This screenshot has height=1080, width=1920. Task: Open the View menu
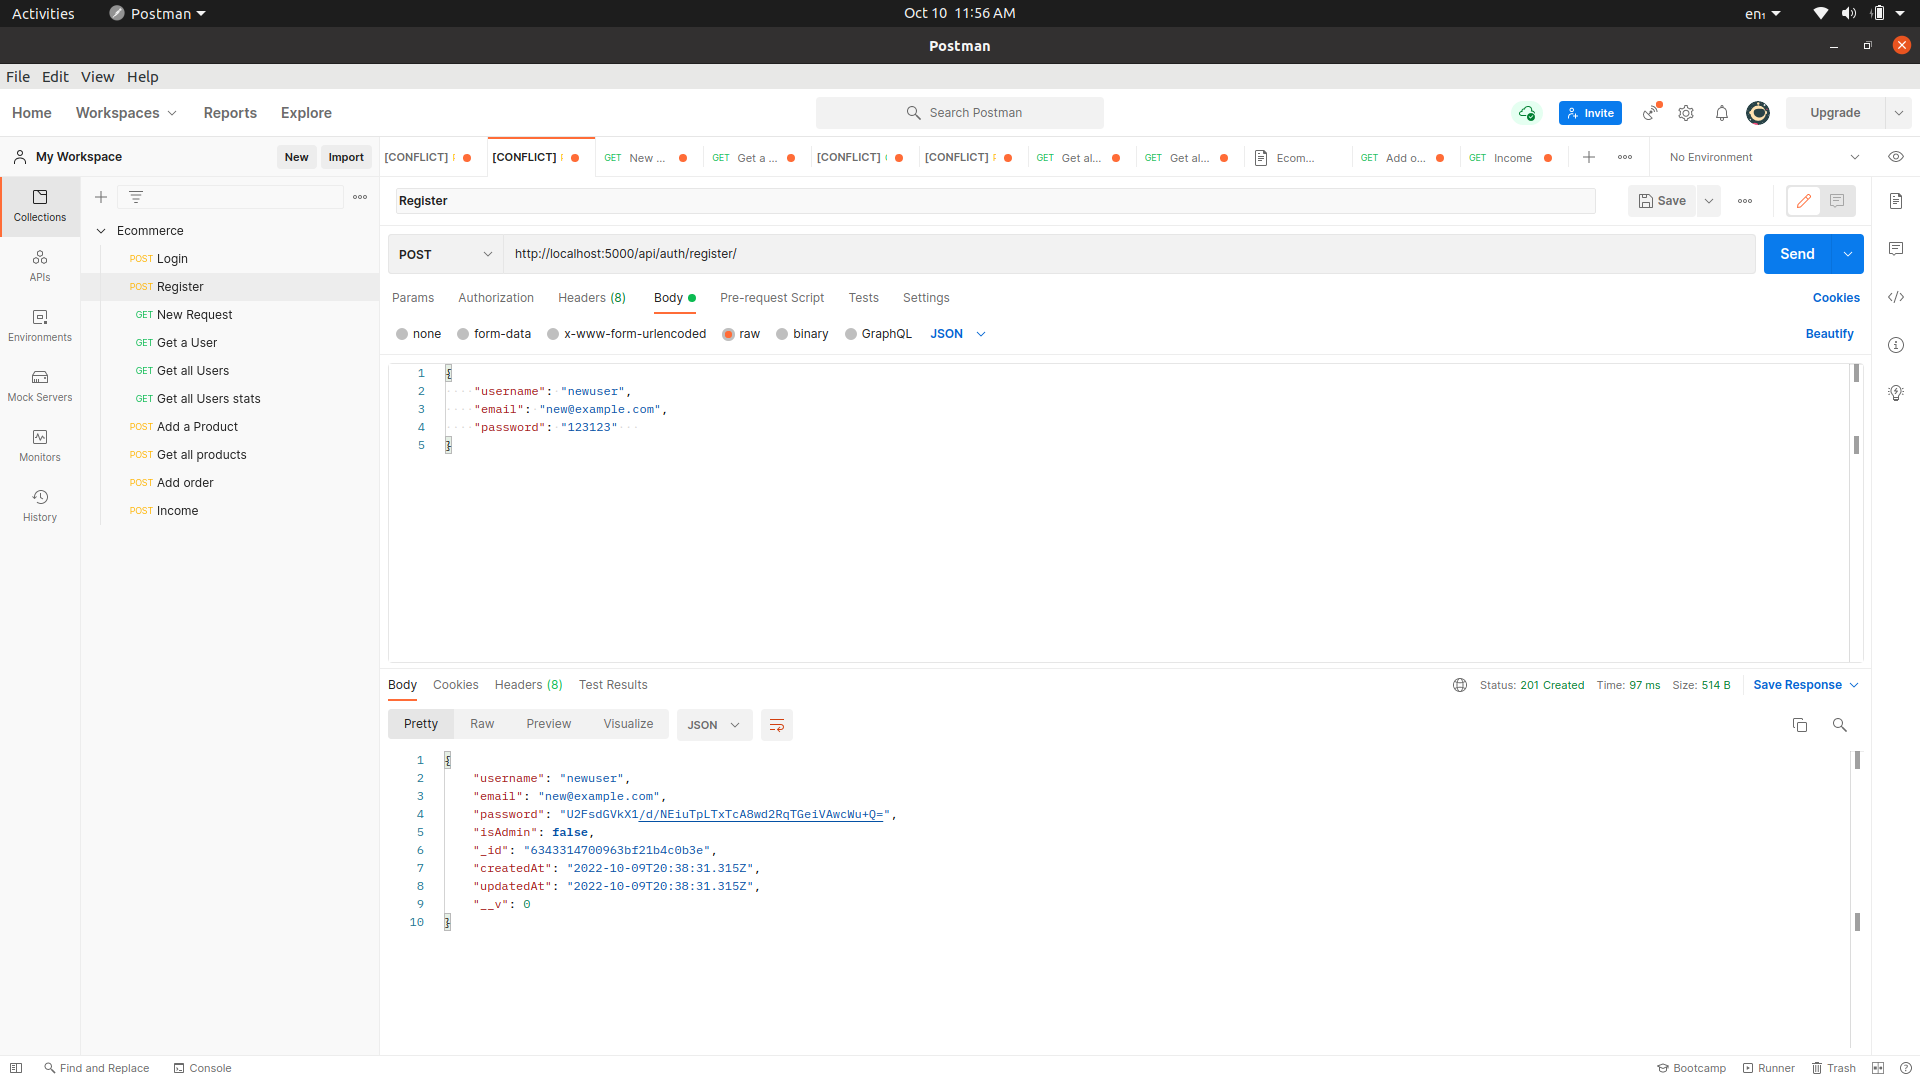point(97,77)
